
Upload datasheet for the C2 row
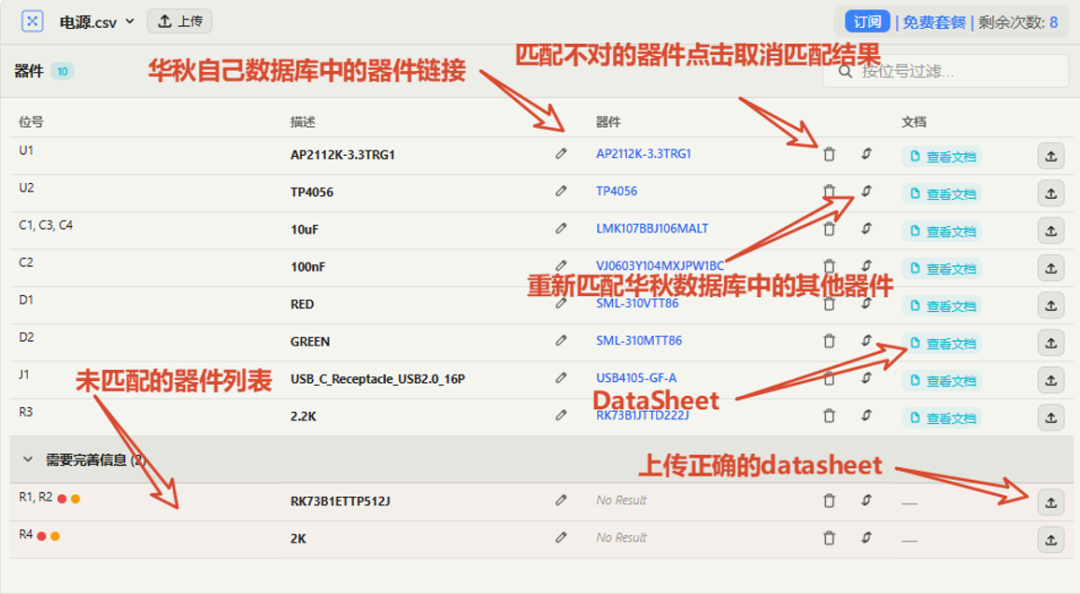pos(1051,268)
